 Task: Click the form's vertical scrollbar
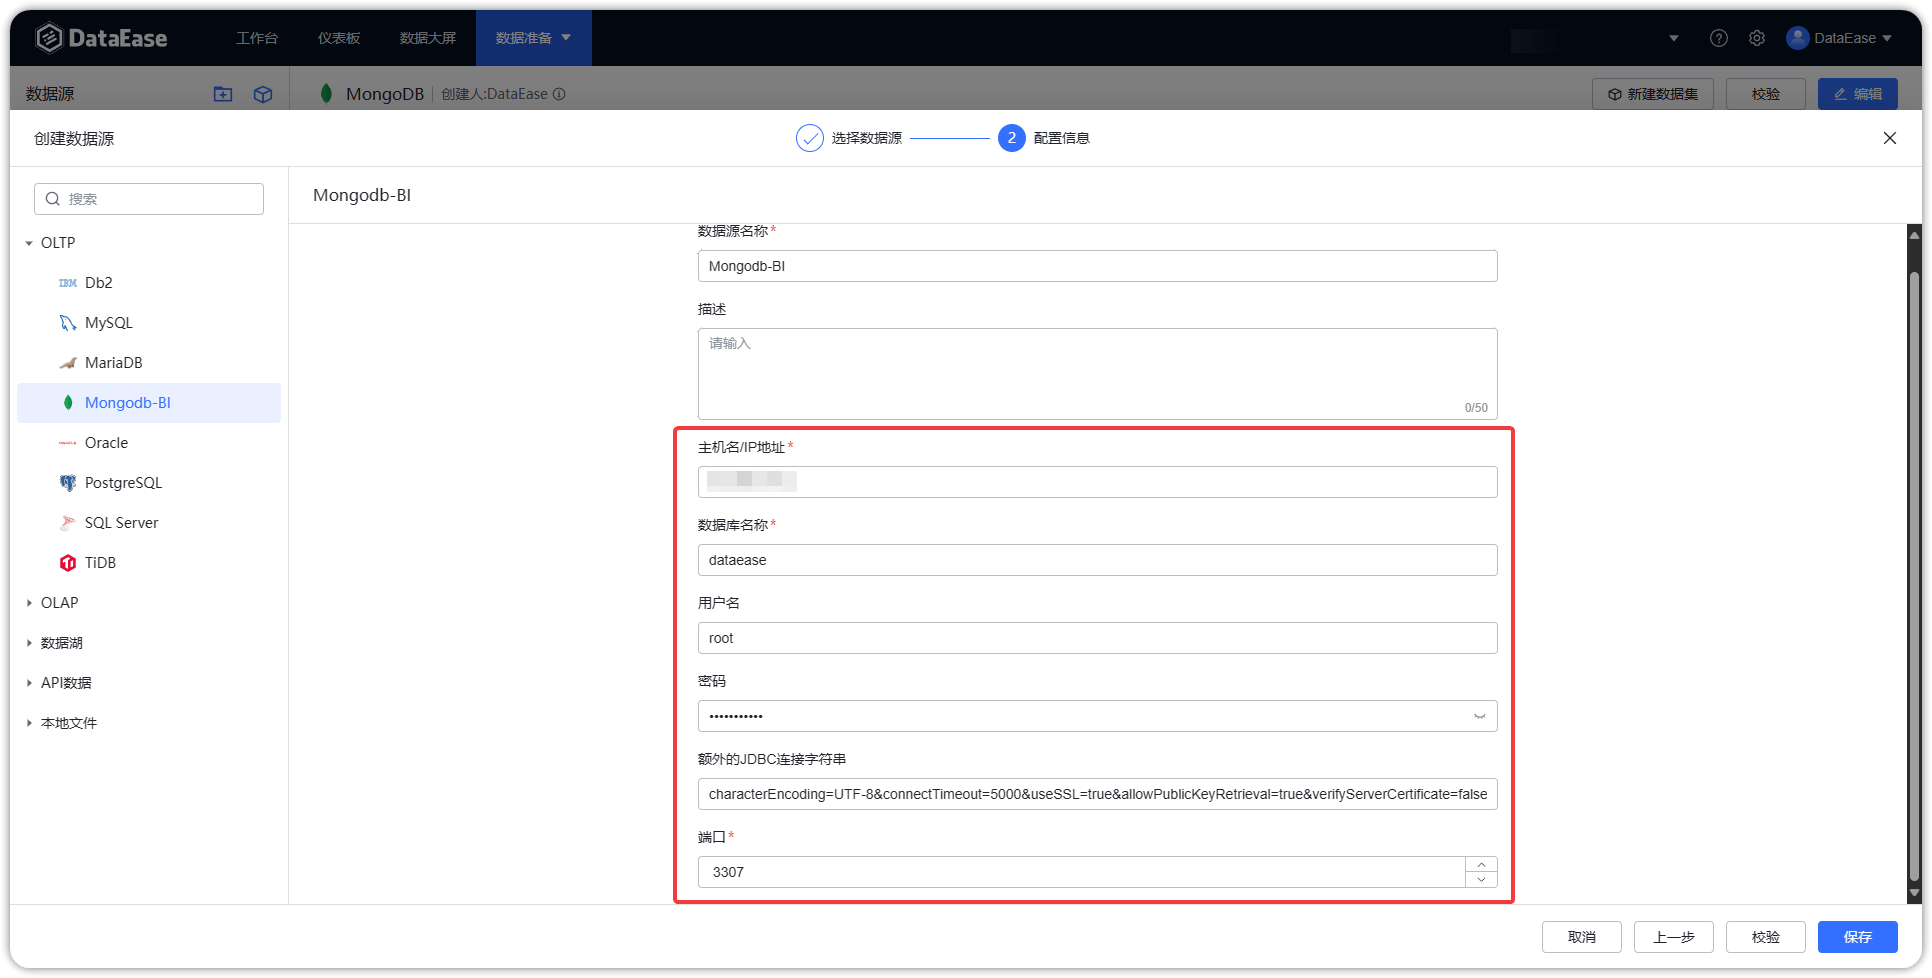coord(1914,560)
